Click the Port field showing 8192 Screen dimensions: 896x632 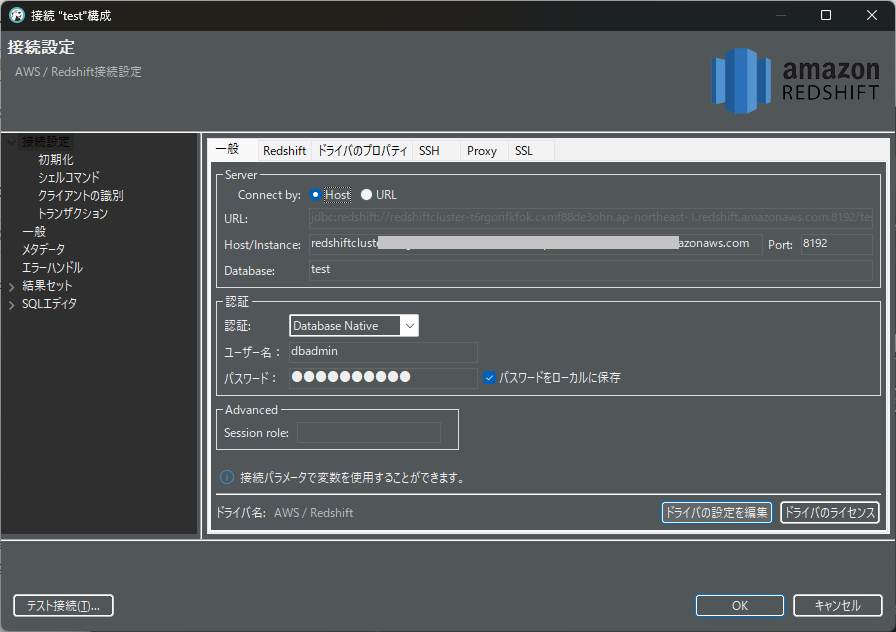(x=837, y=244)
